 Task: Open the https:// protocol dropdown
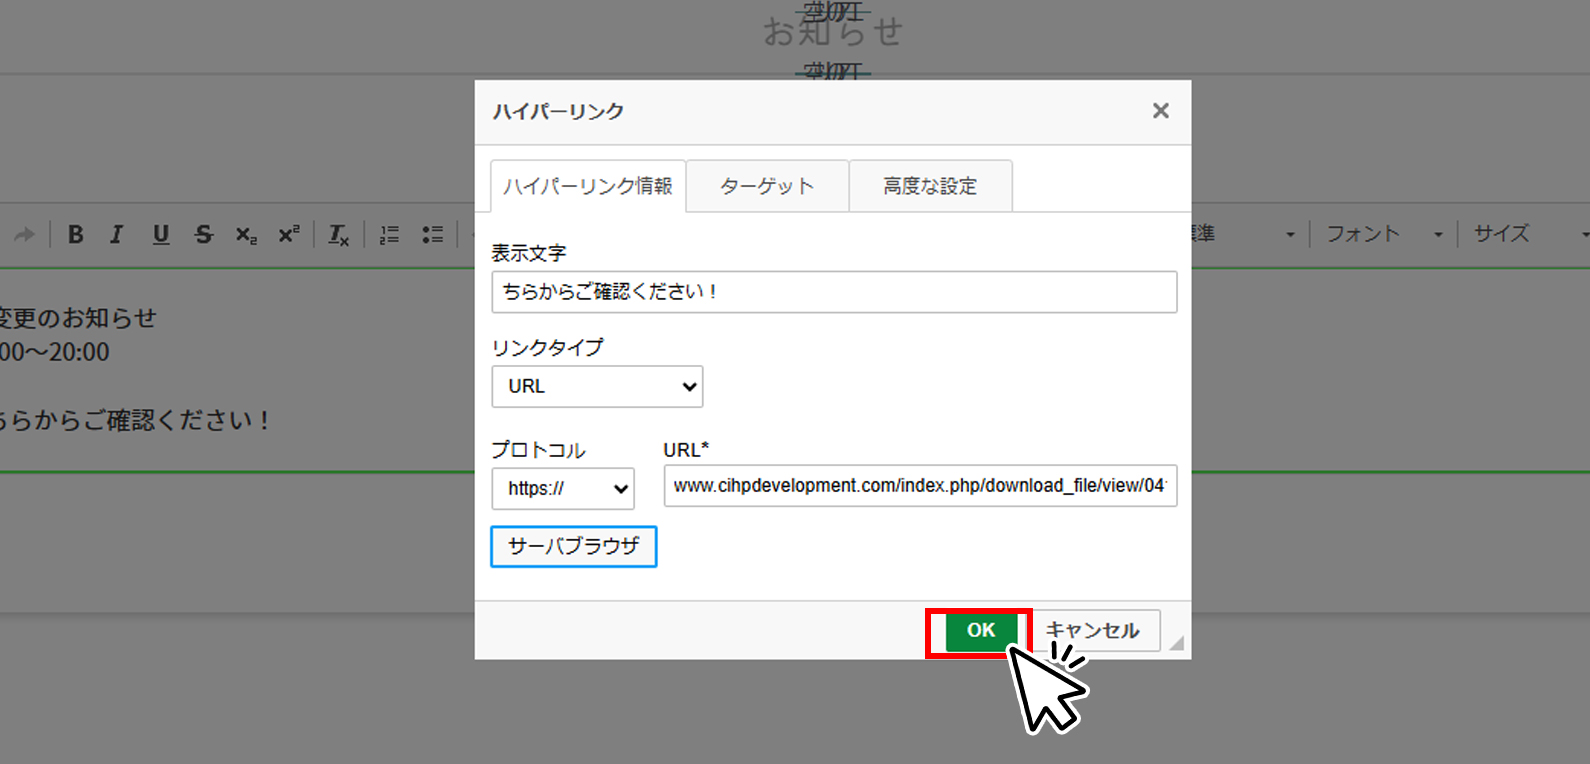563,488
